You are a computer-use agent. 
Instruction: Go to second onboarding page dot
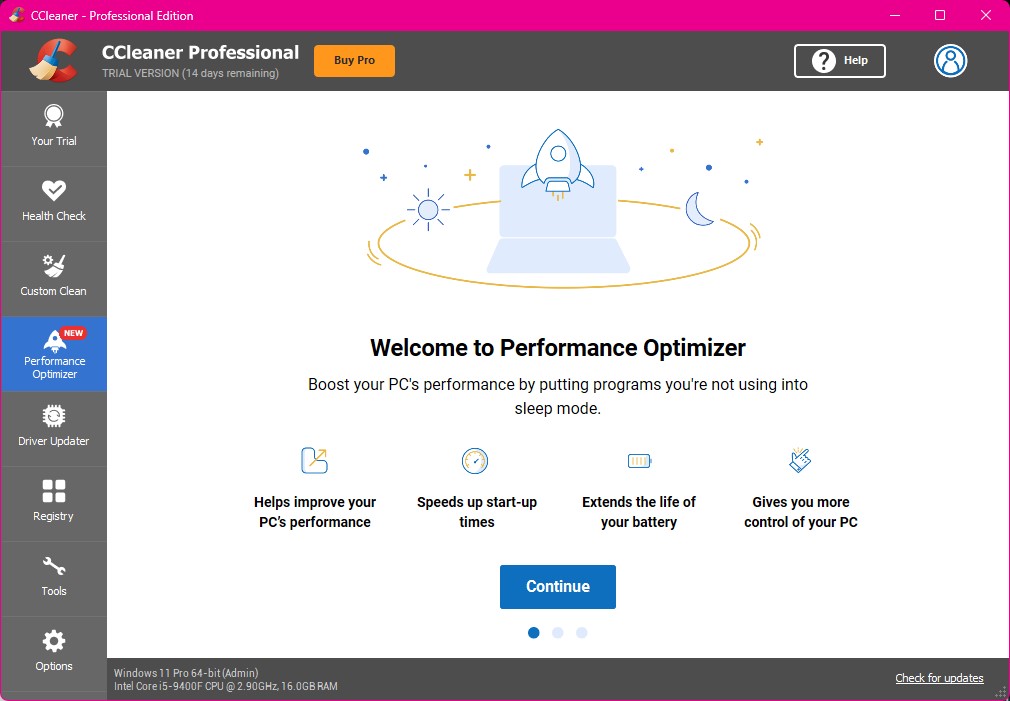[x=558, y=633]
